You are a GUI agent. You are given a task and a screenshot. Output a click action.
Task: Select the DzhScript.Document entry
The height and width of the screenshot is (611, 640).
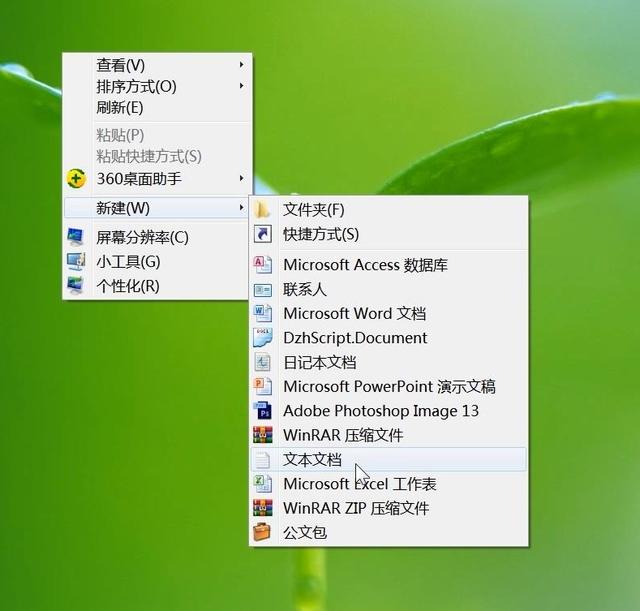point(389,338)
